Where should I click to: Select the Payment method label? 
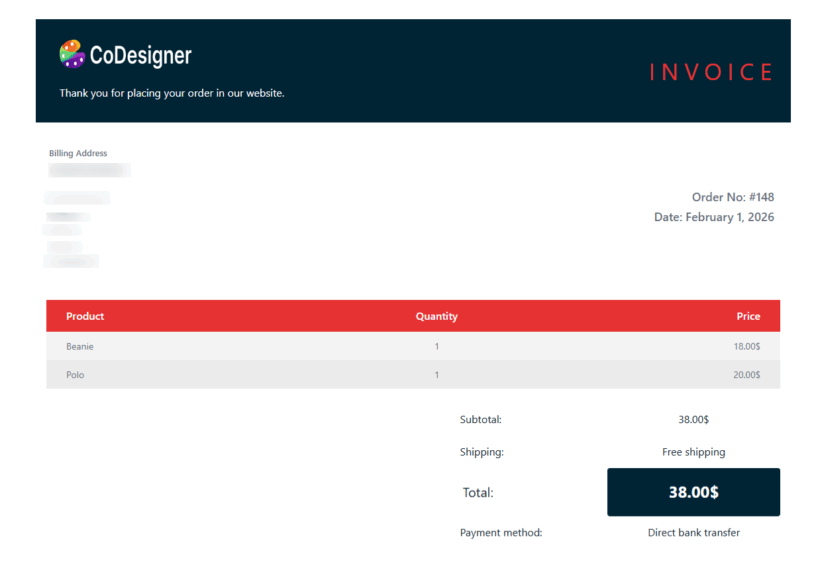500,533
